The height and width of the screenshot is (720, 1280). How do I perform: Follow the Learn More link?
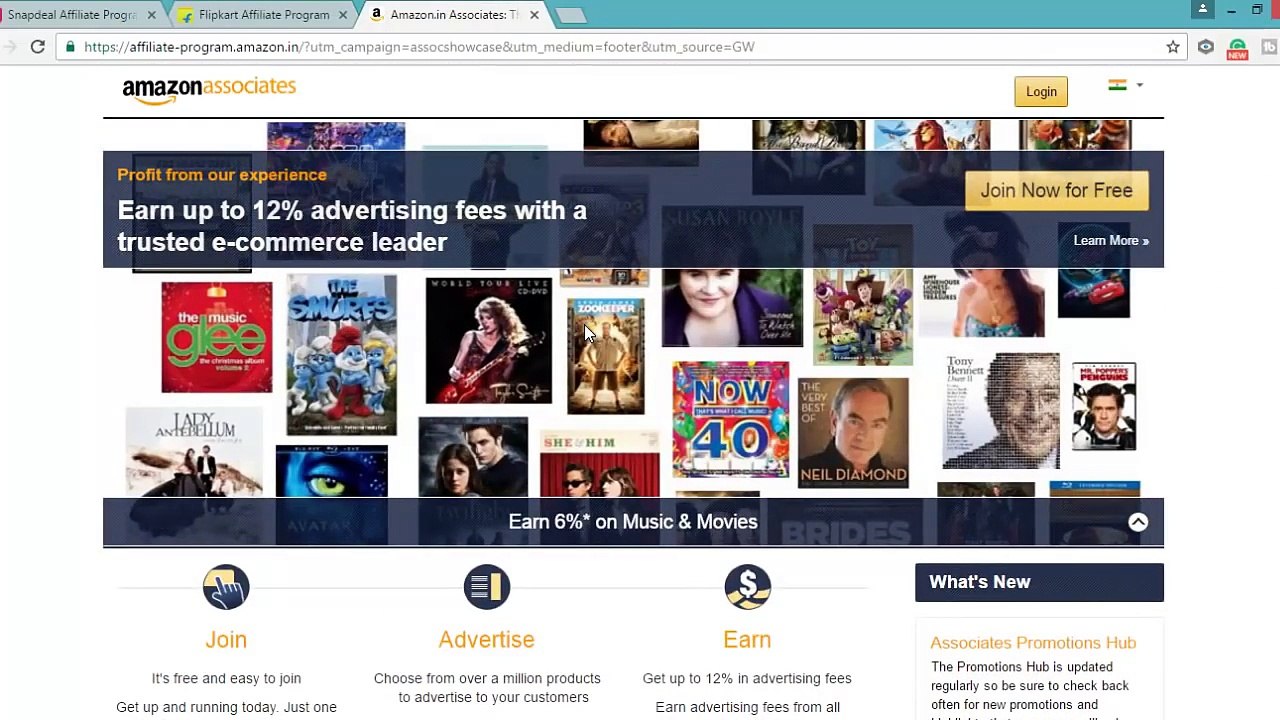(x=1111, y=240)
